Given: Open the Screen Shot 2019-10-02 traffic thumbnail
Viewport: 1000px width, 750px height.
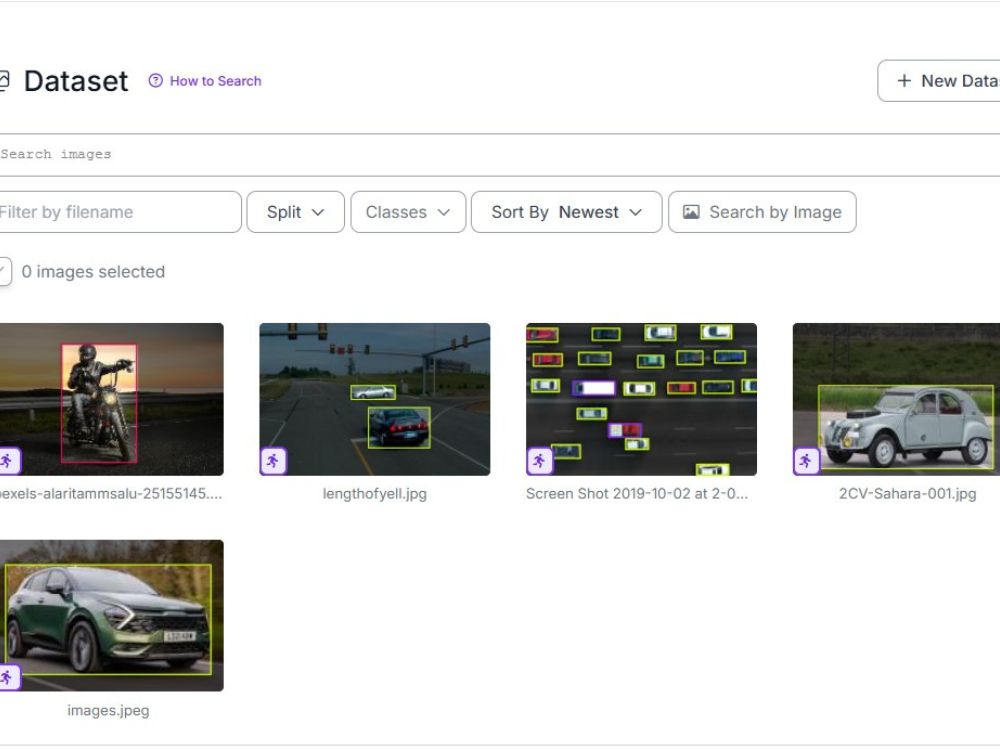Looking at the screenshot, I should (x=641, y=399).
